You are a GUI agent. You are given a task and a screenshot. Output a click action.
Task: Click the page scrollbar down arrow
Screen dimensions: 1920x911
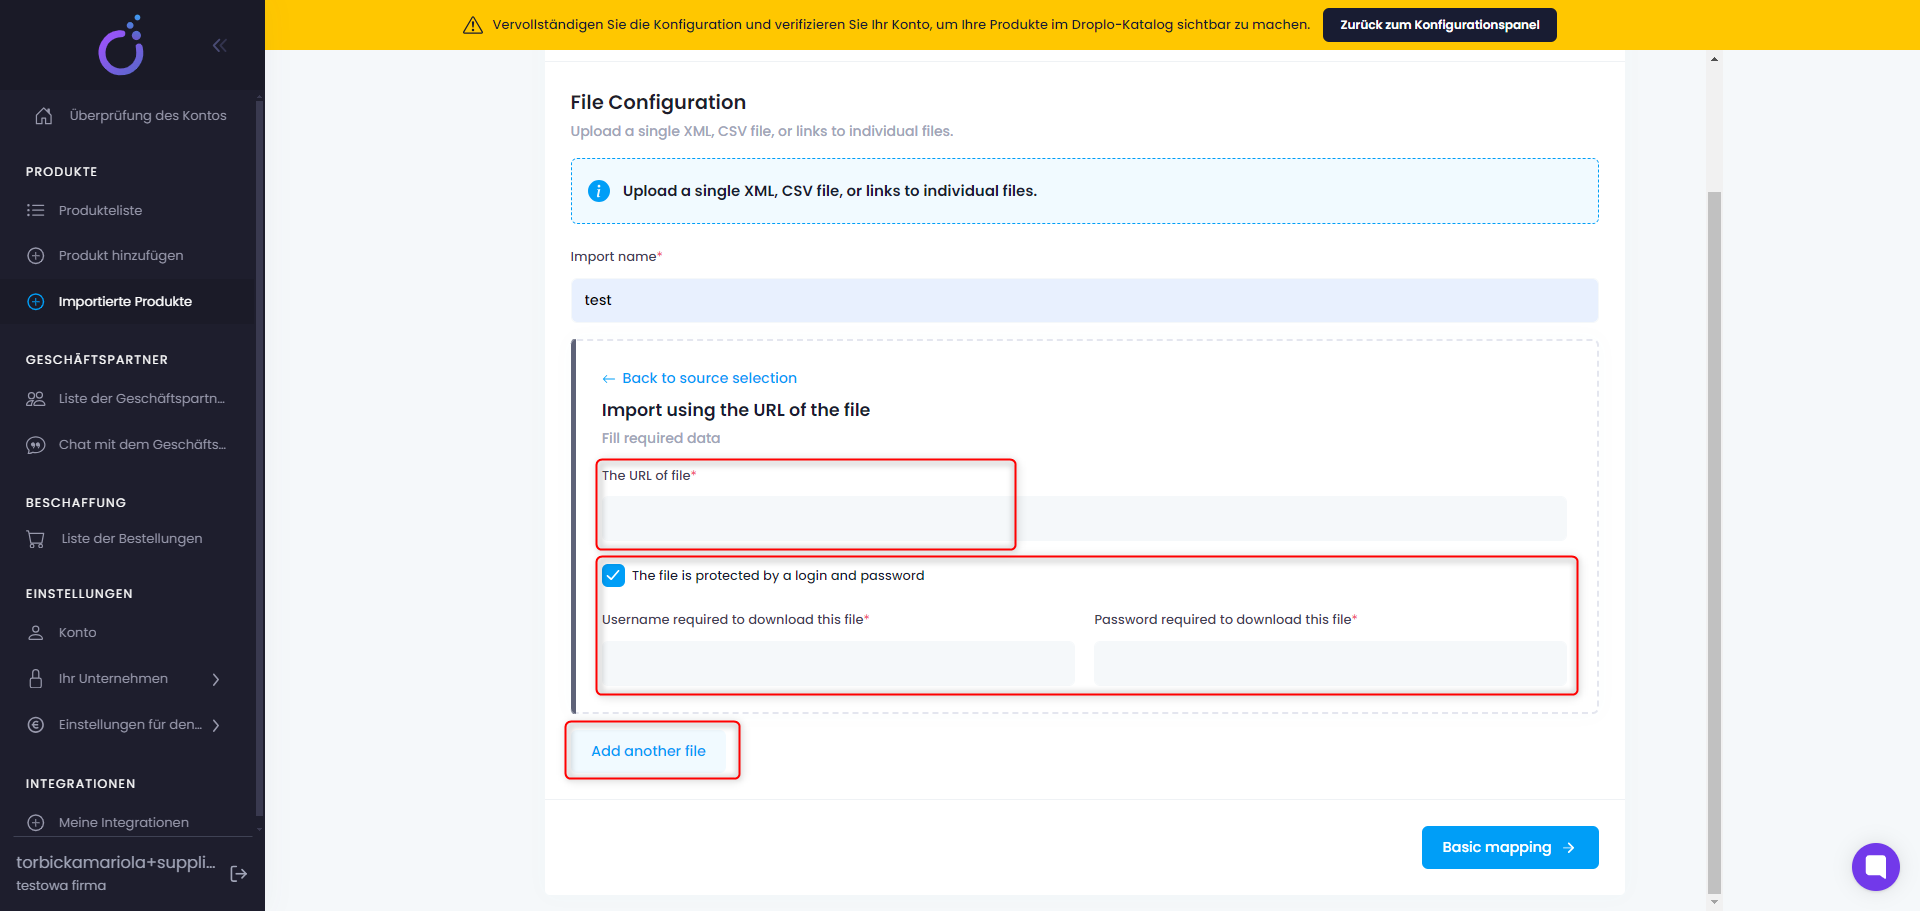tap(1714, 902)
